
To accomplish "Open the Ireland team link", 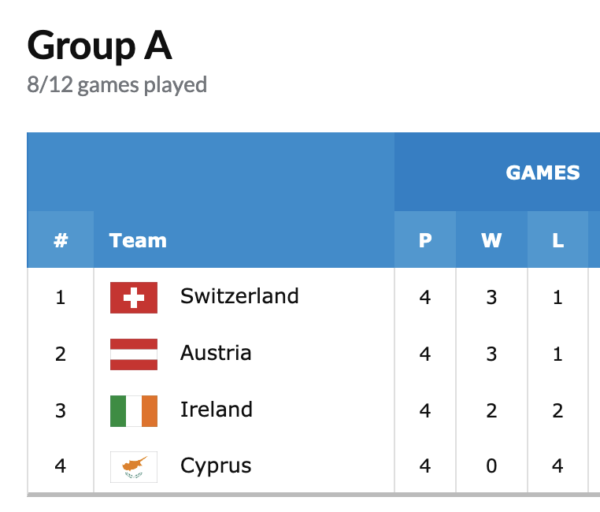I will coord(216,409).
